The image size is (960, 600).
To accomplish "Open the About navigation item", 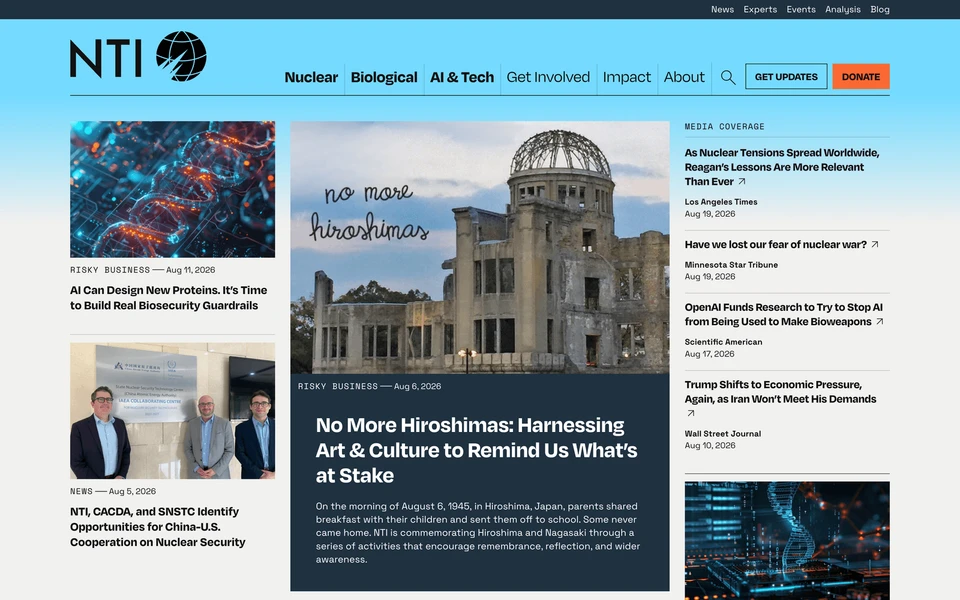I will [684, 77].
